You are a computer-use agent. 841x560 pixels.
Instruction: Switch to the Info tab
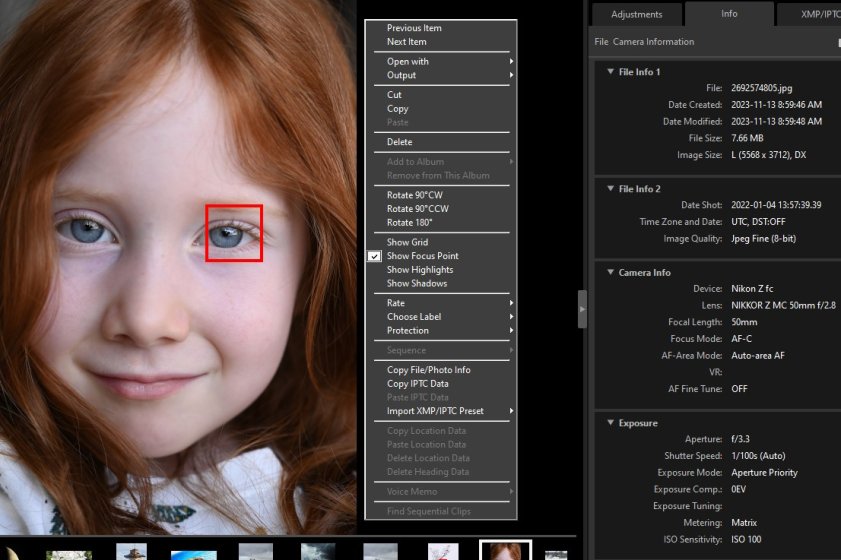pyautogui.click(x=729, y=14)
